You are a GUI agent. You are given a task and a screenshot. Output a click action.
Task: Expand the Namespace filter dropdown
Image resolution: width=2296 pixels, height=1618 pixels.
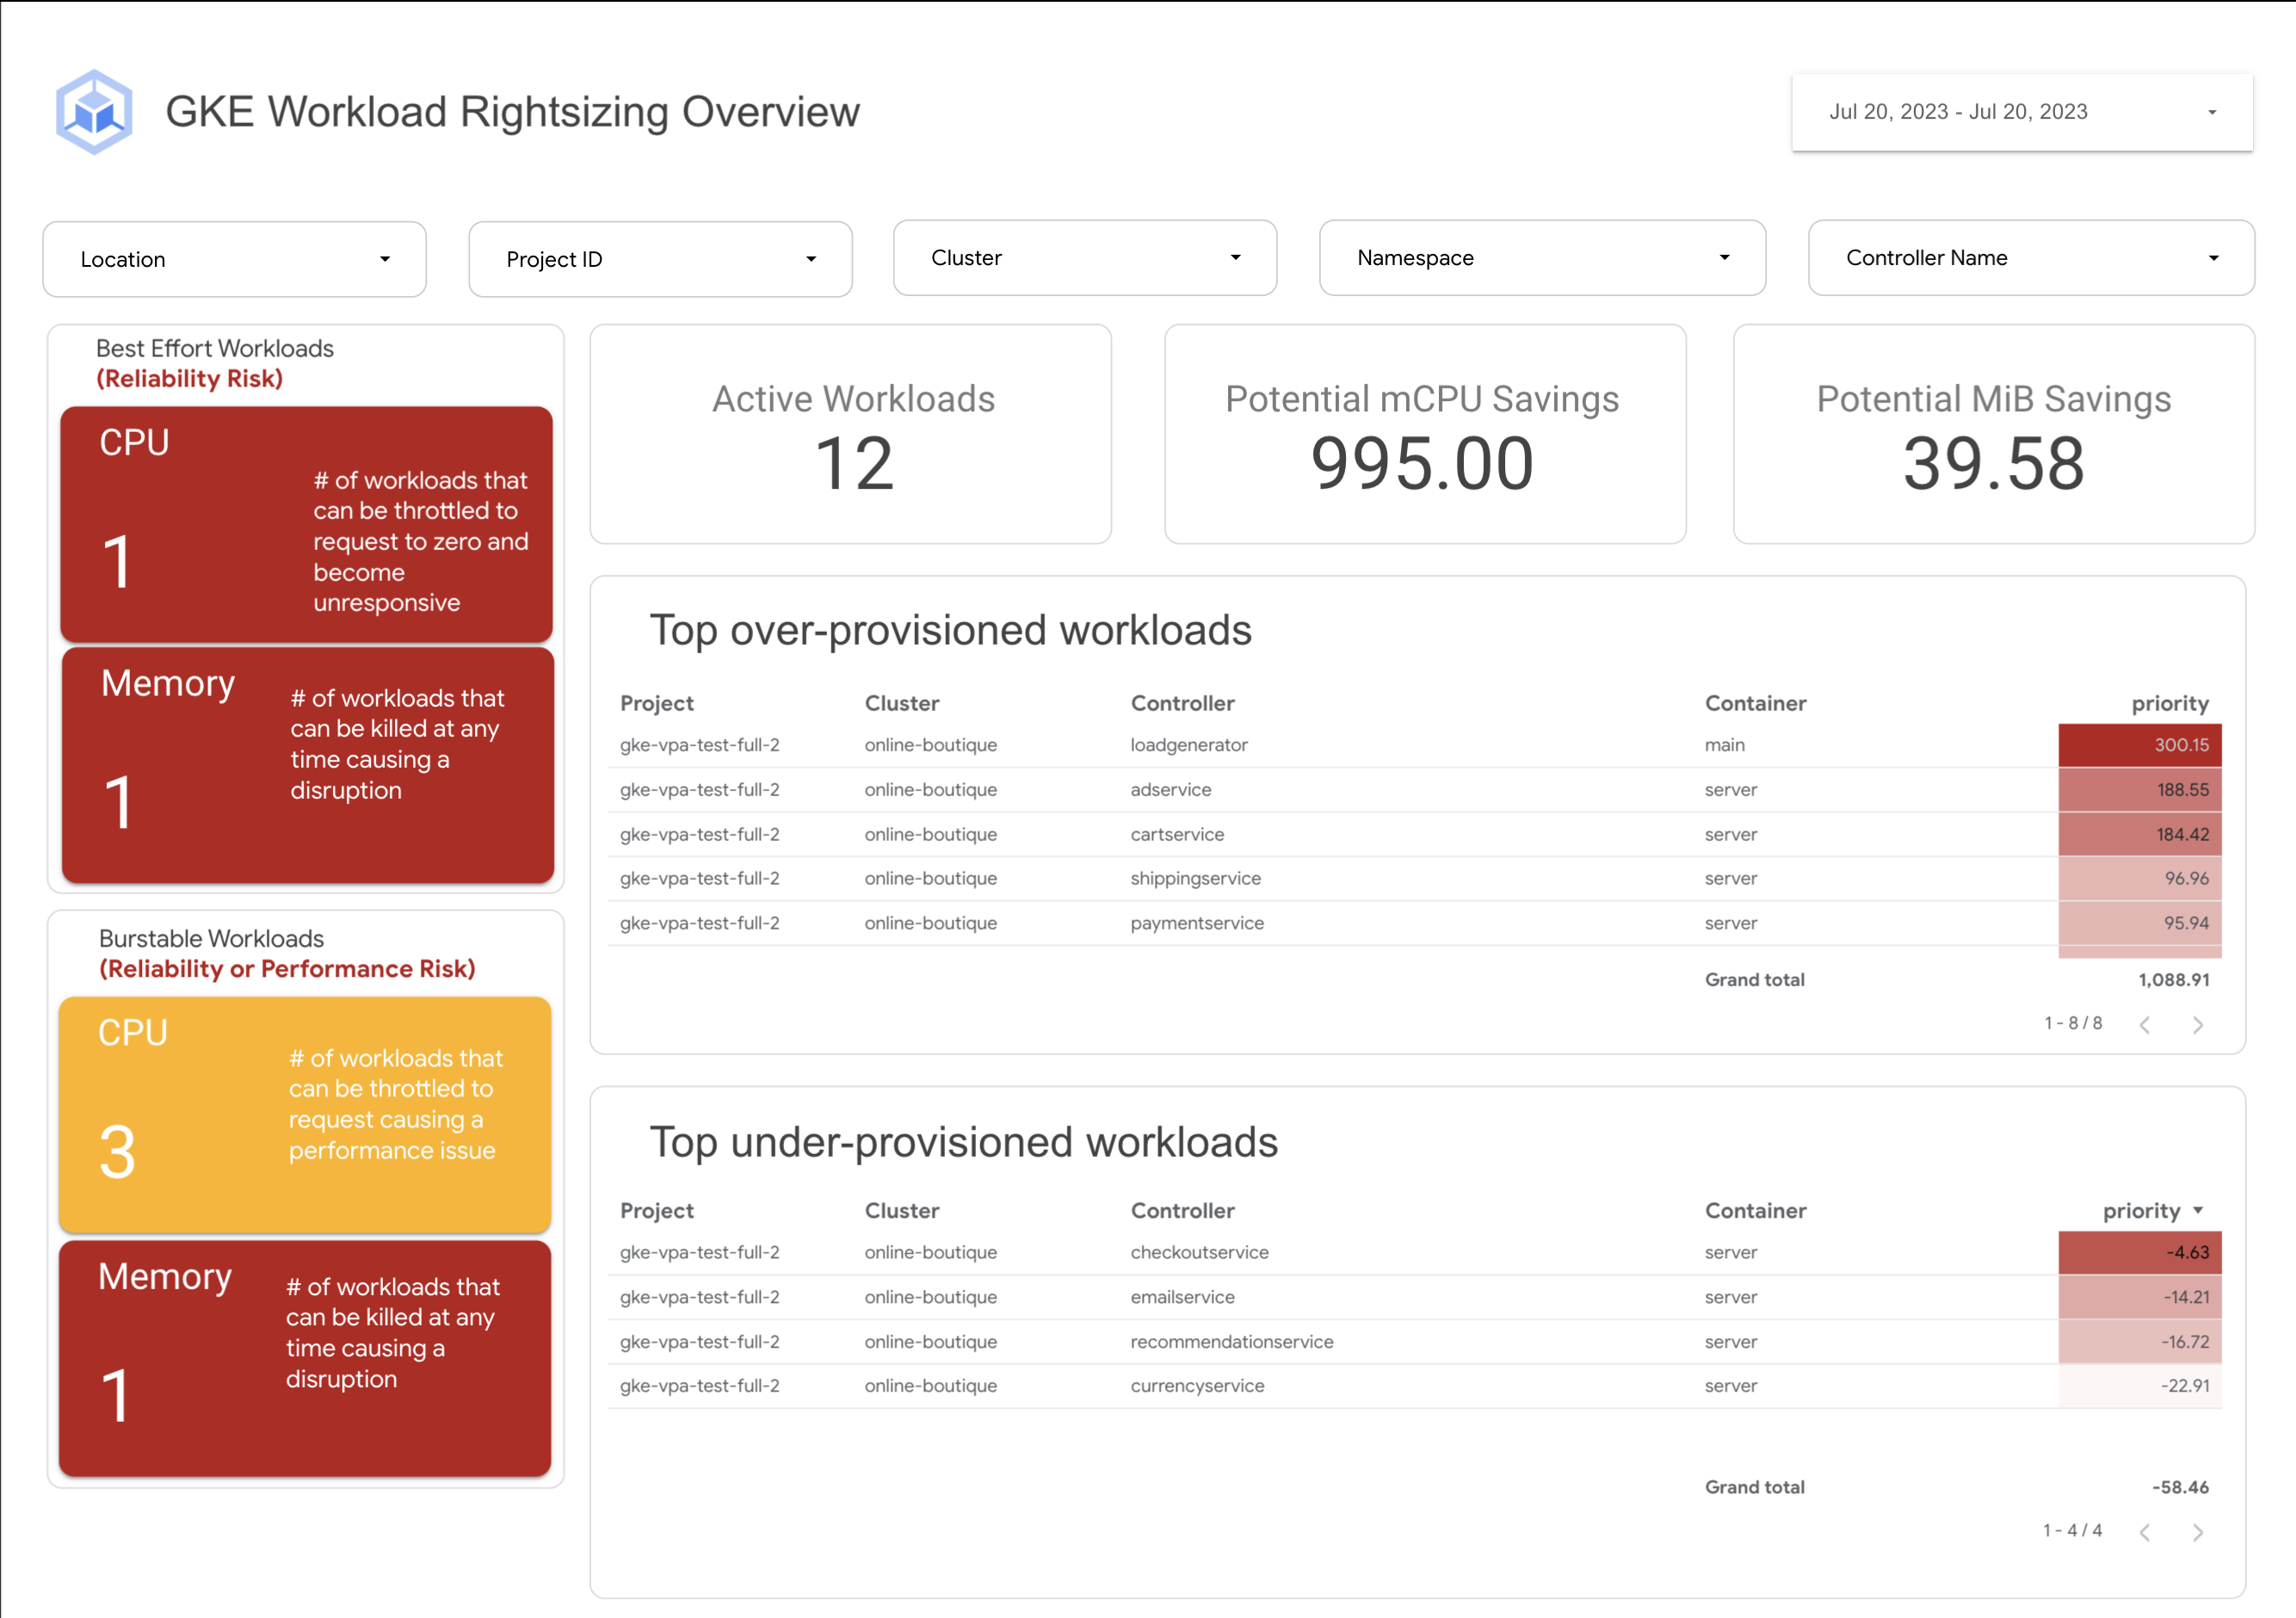click(1542, 258)
